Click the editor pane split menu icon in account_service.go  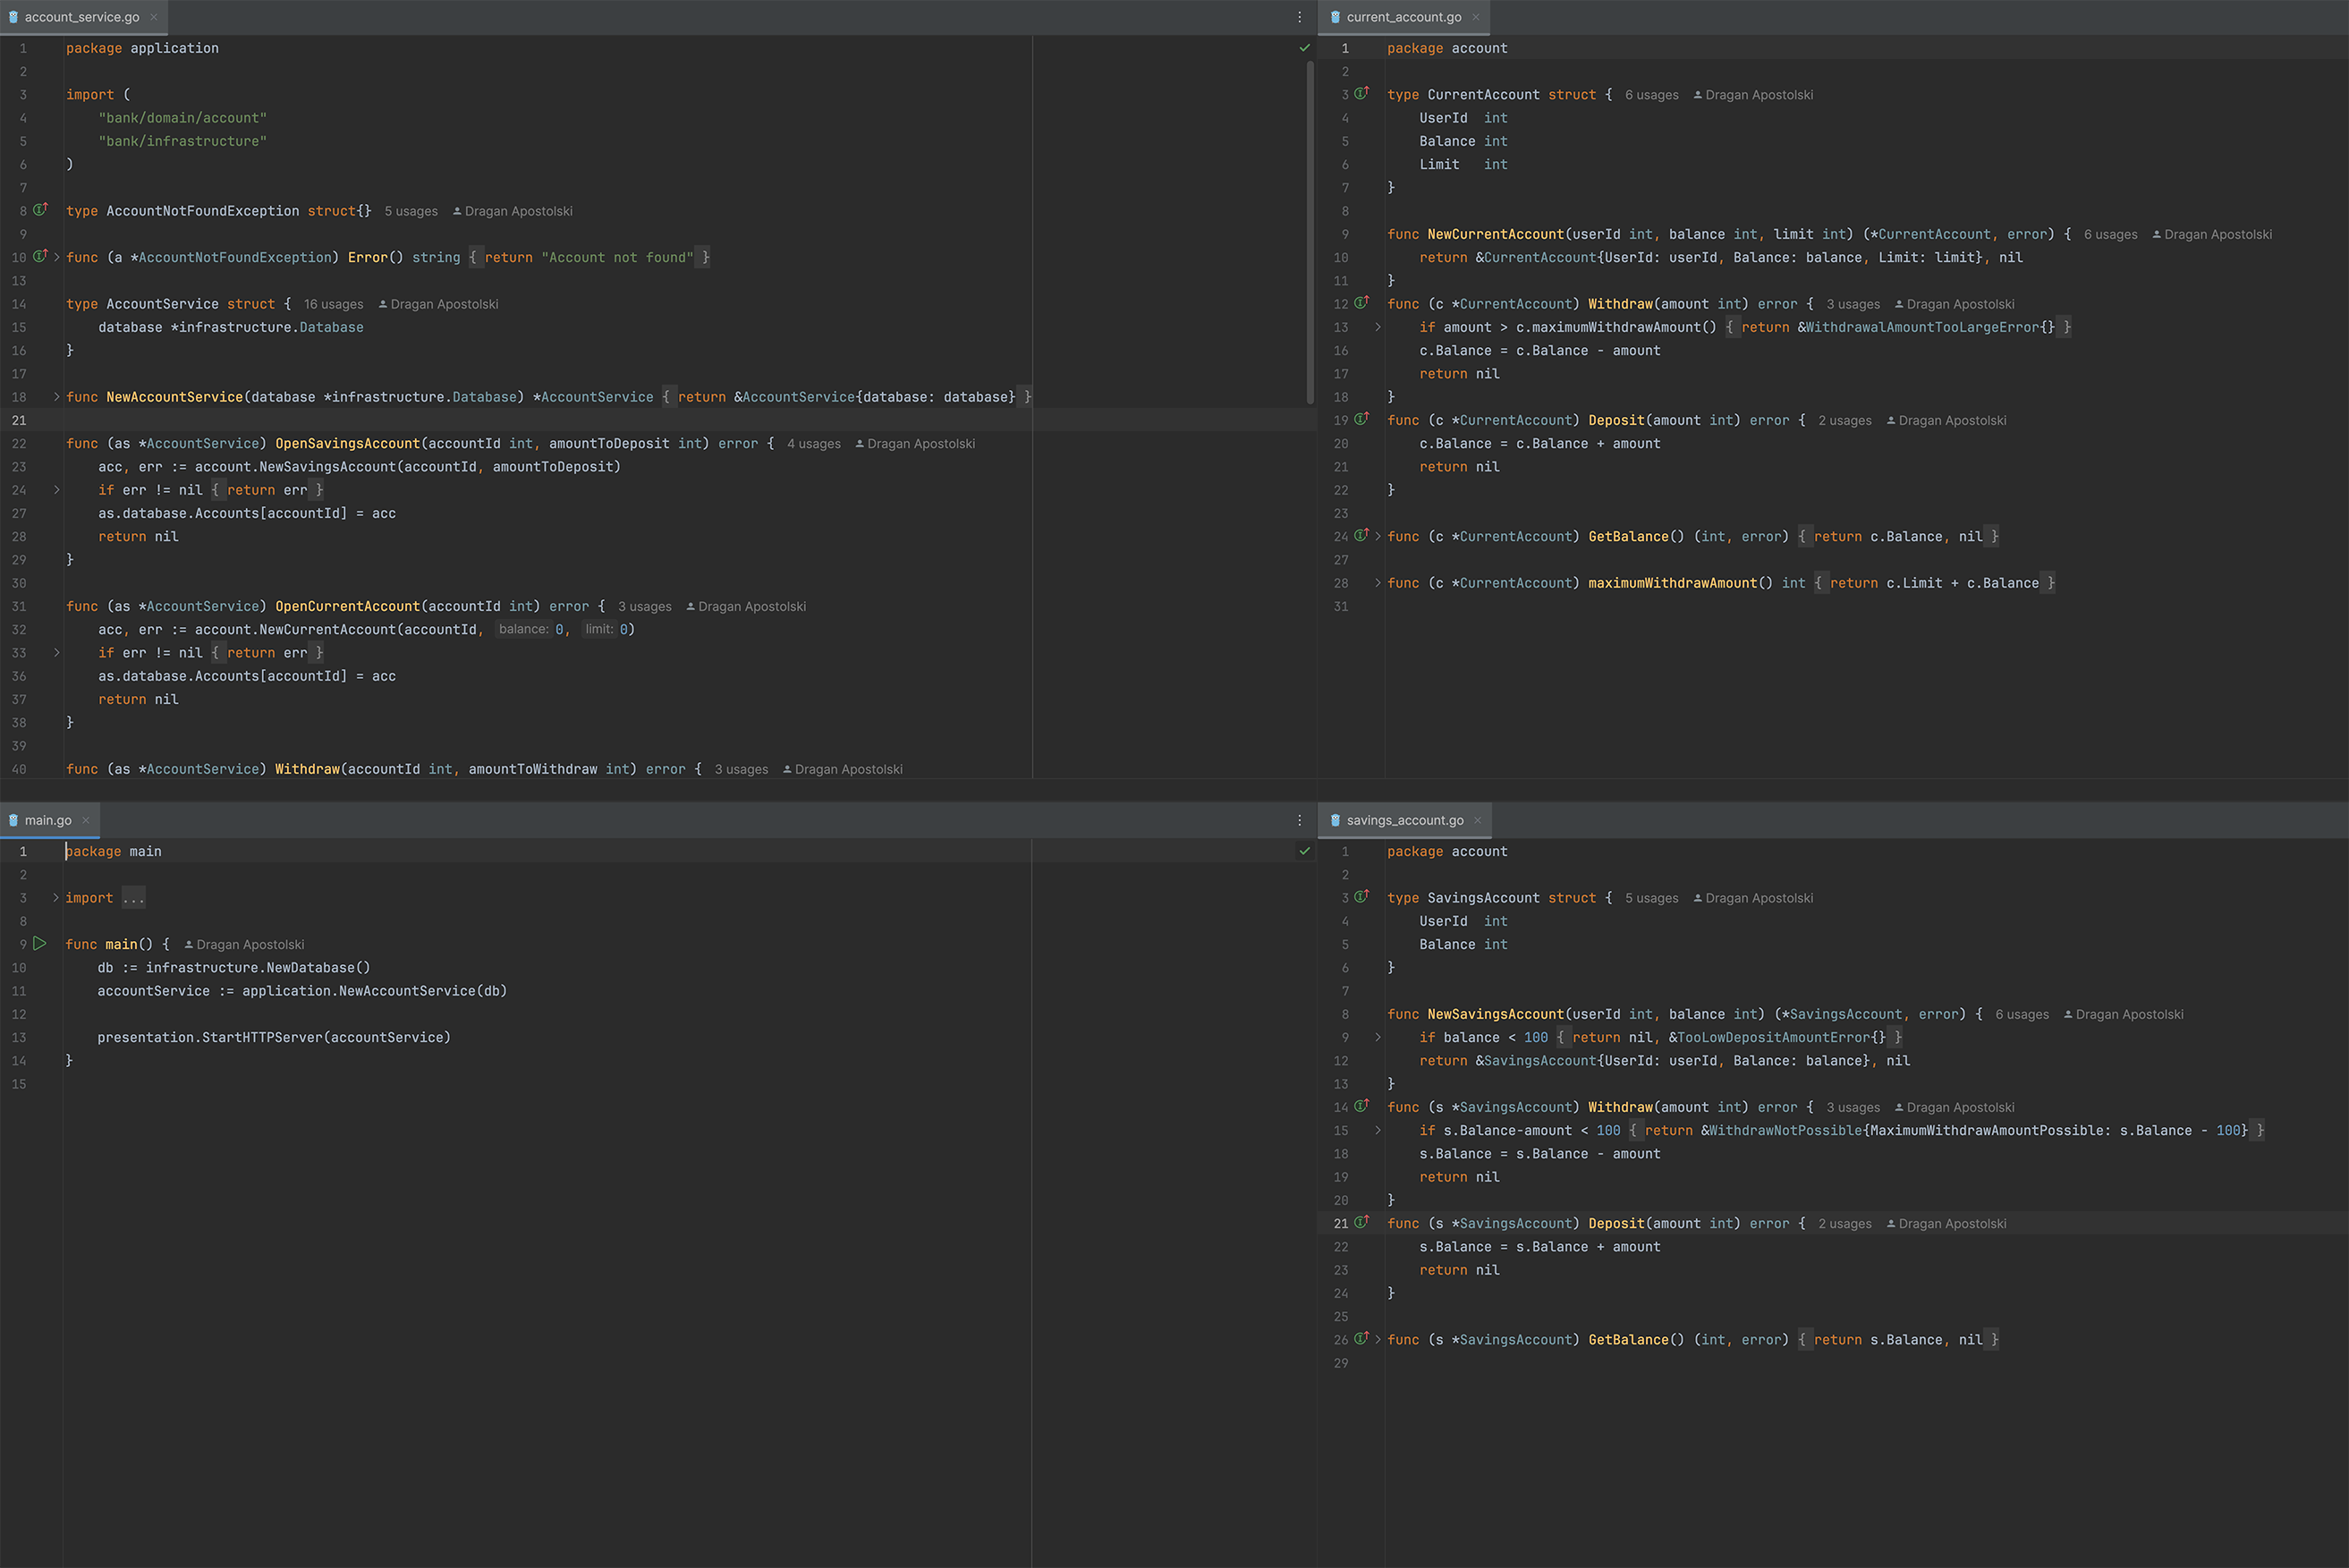(x=1301, y=18)
